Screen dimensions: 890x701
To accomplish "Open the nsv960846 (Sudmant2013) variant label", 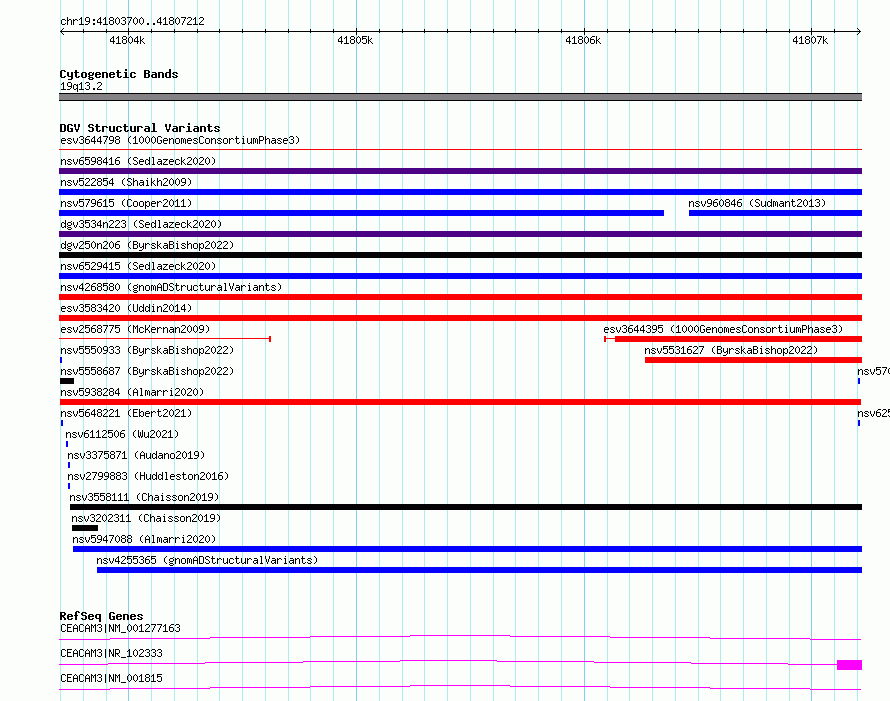I will tap(757, 203).
